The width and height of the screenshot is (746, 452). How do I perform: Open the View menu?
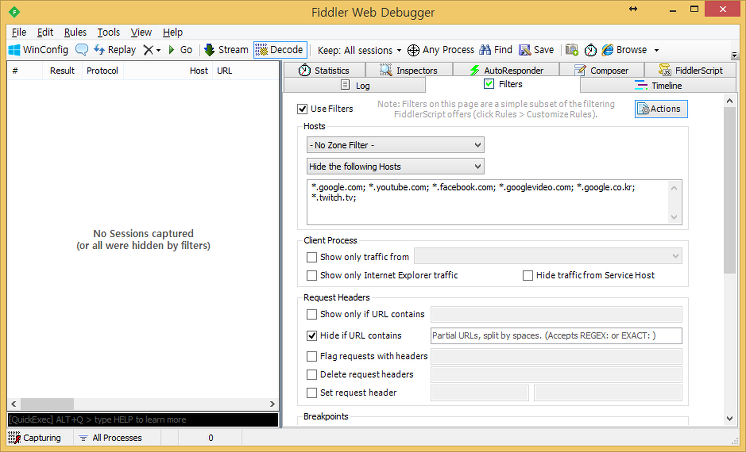pos(141,32)
